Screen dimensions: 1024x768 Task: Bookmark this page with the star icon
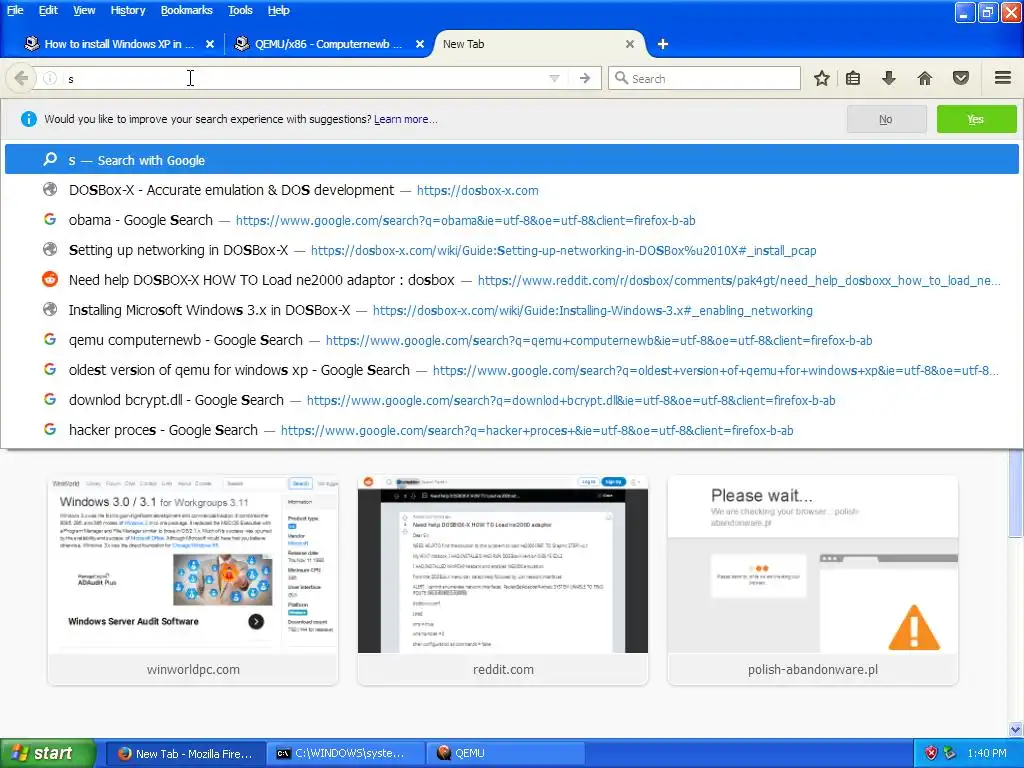tap(822, 78)
